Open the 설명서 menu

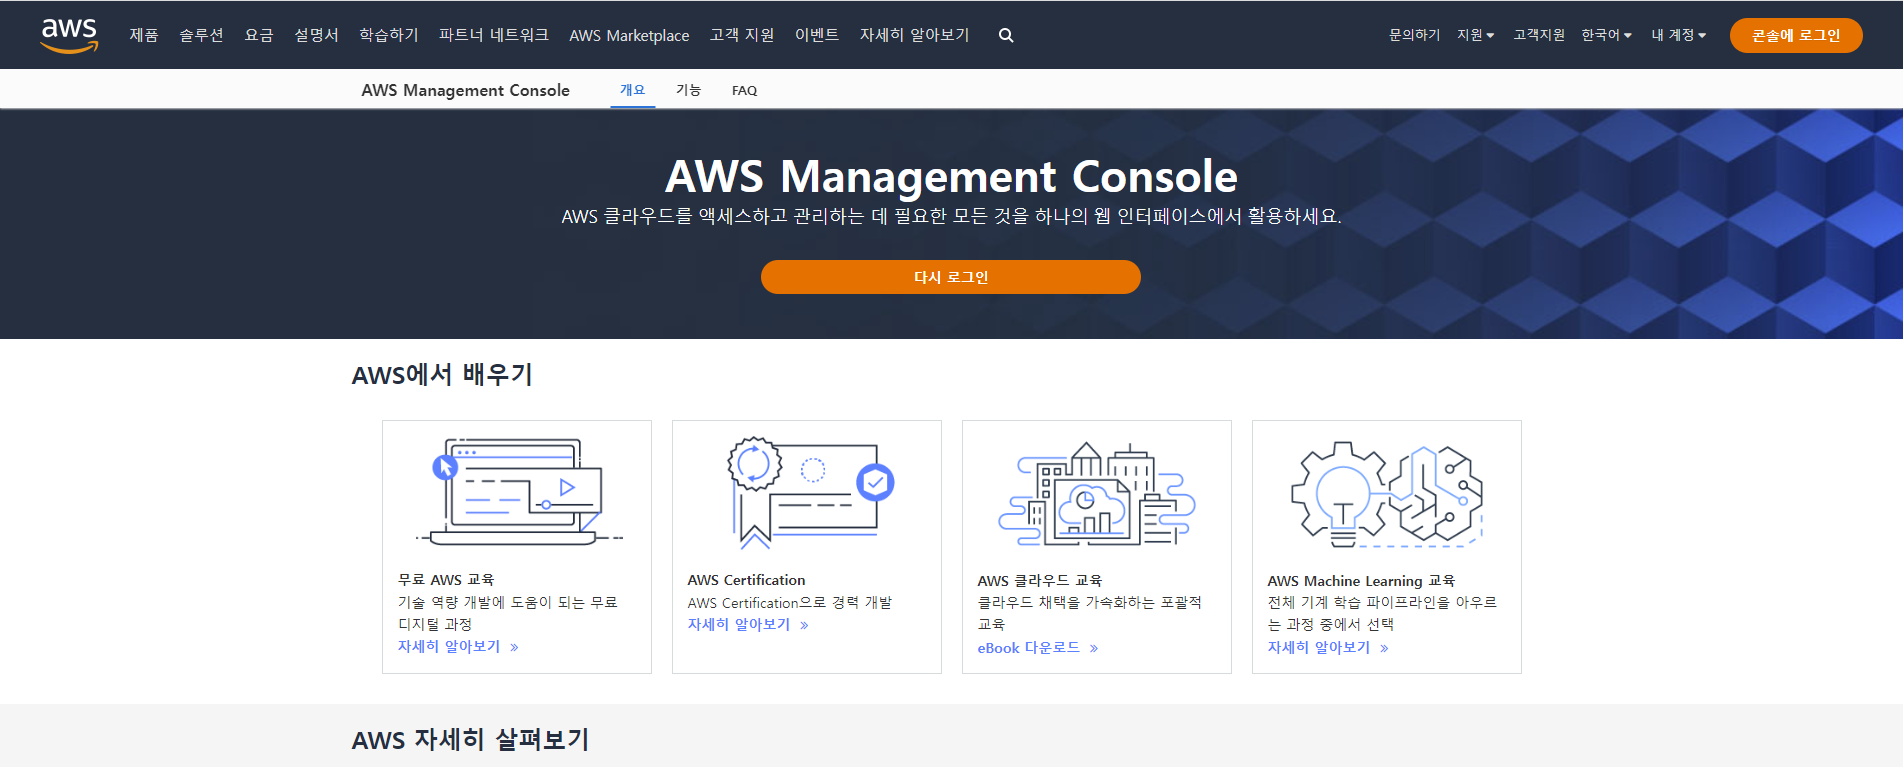316,35
